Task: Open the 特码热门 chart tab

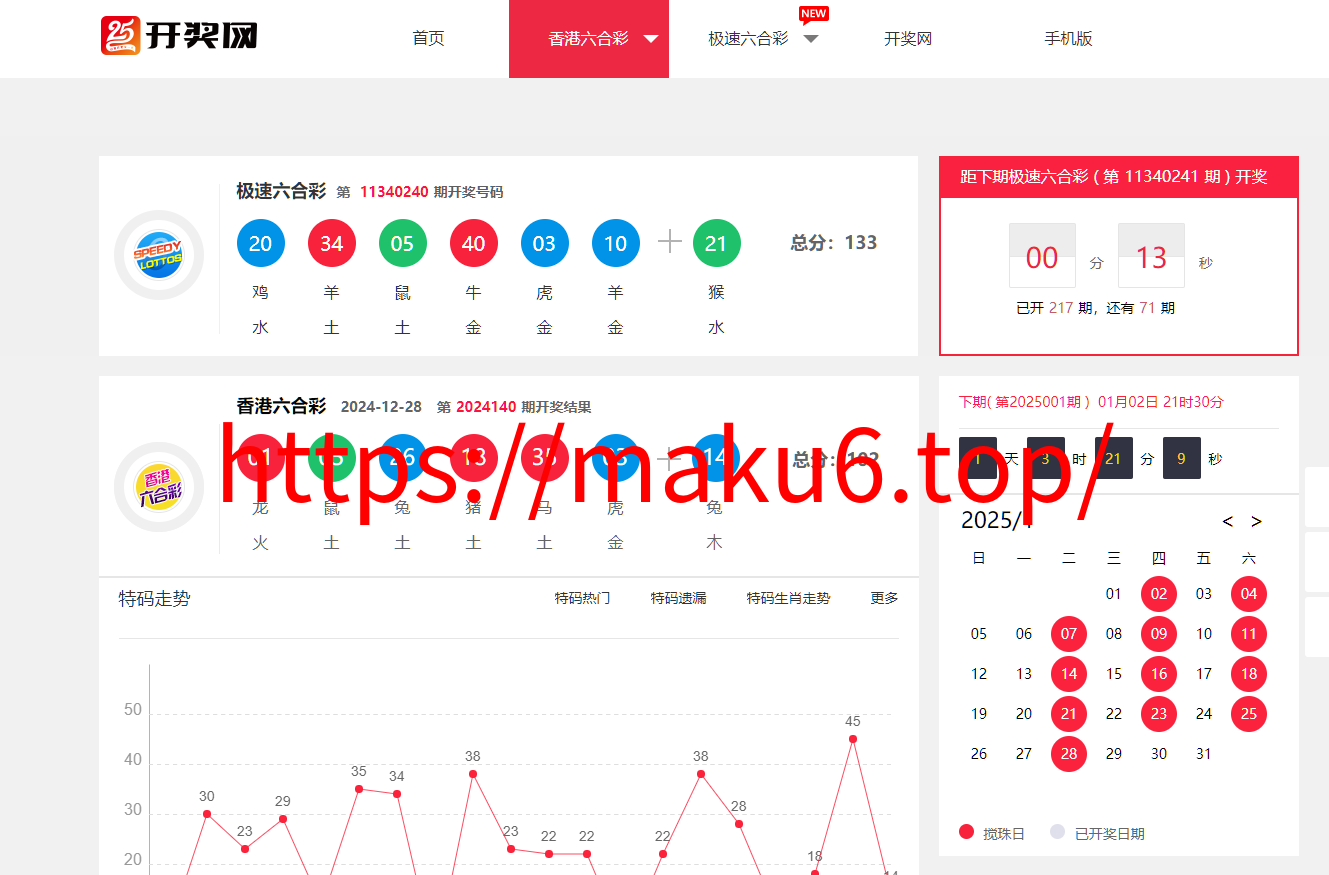Action: 582,598
